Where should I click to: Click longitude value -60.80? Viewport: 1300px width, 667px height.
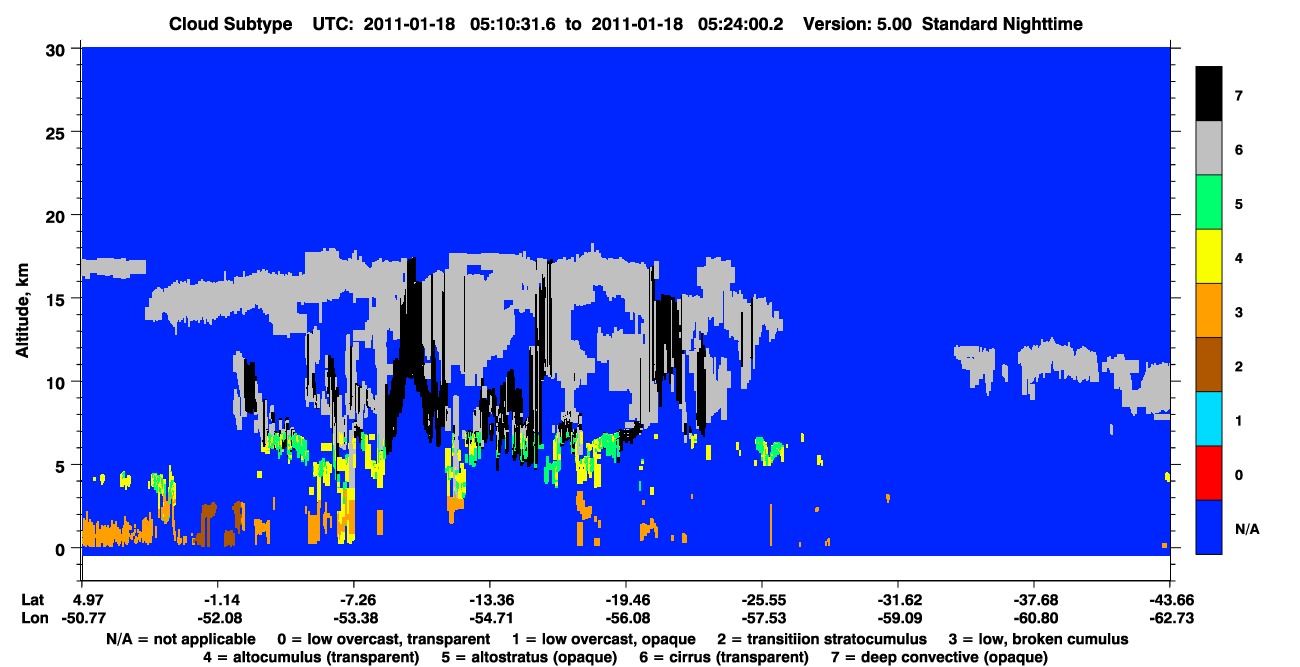(x=1034, y=617)
